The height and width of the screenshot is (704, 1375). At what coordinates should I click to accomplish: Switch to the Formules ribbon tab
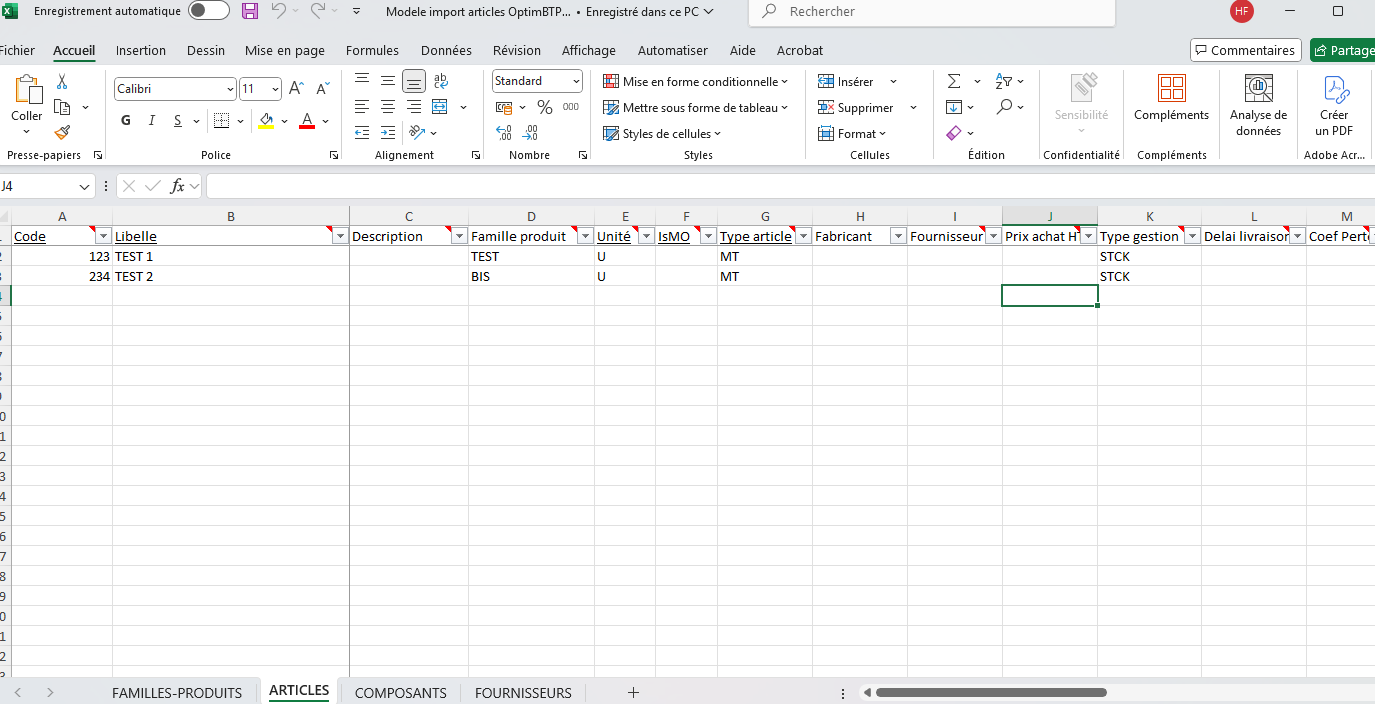[372, 50]
